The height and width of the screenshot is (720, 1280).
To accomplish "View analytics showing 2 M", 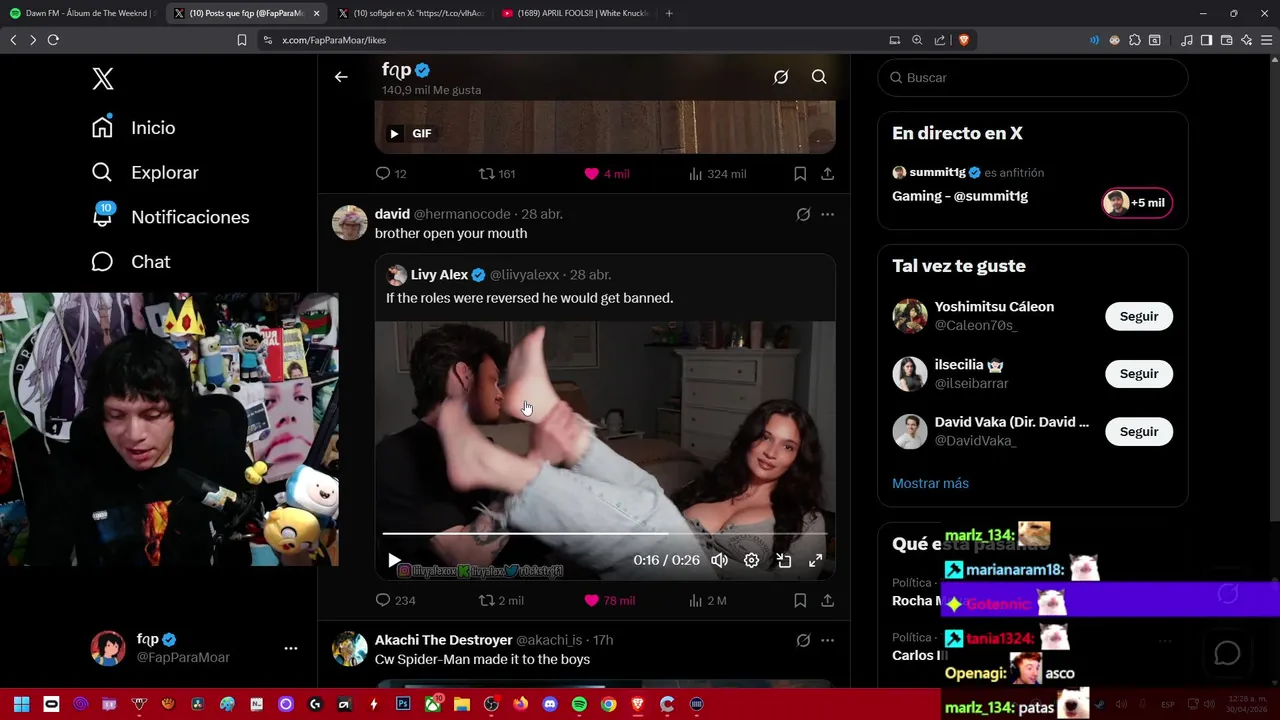I will pos(707,600).
